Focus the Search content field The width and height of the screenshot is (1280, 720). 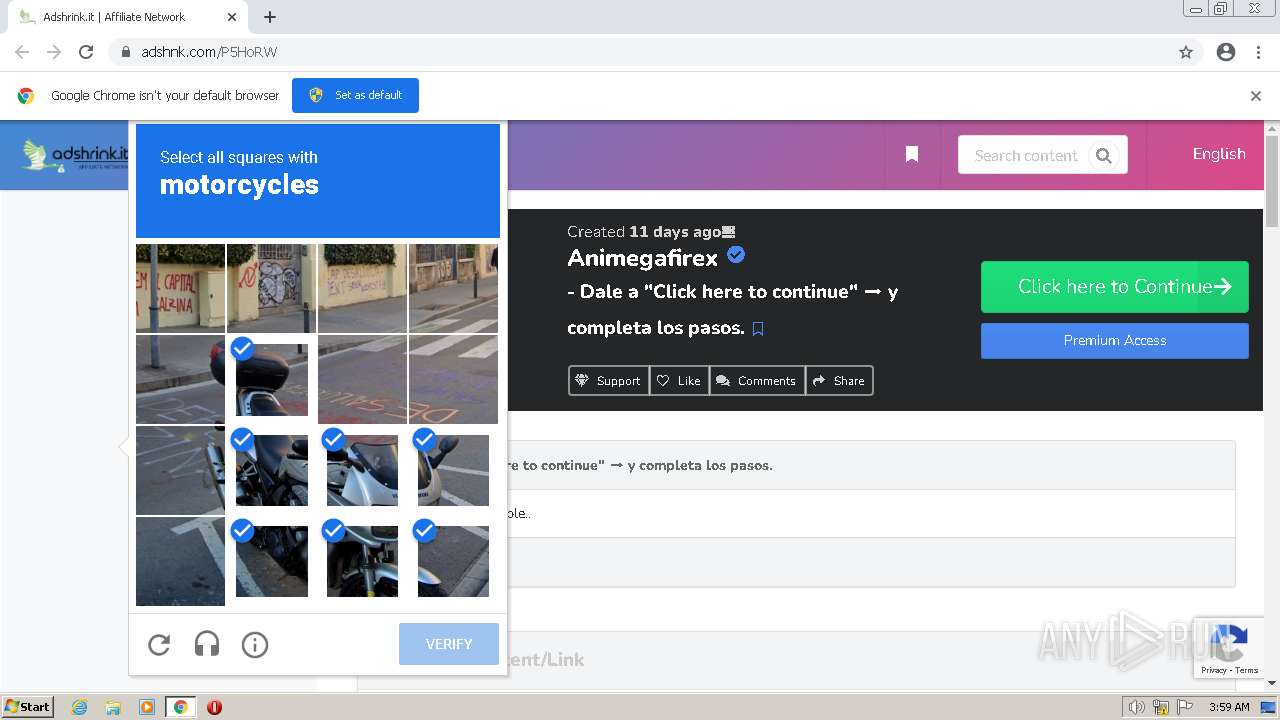(1025, 155)
